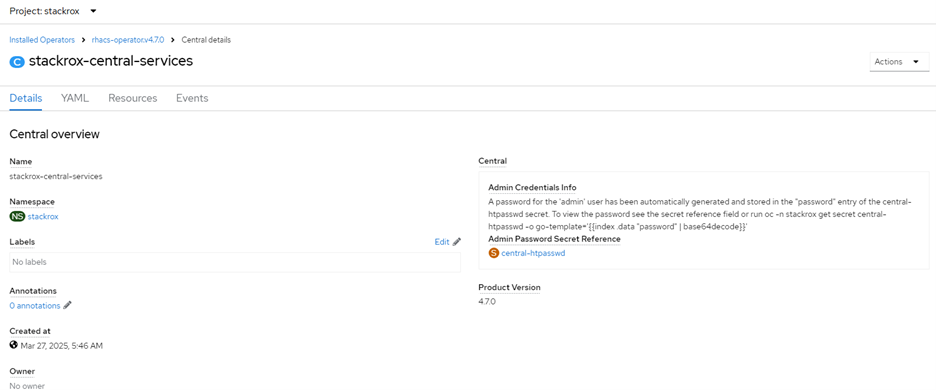936x390 pixels.
Task: Click the green NS namespace badge icon
Action: point(17,217)
